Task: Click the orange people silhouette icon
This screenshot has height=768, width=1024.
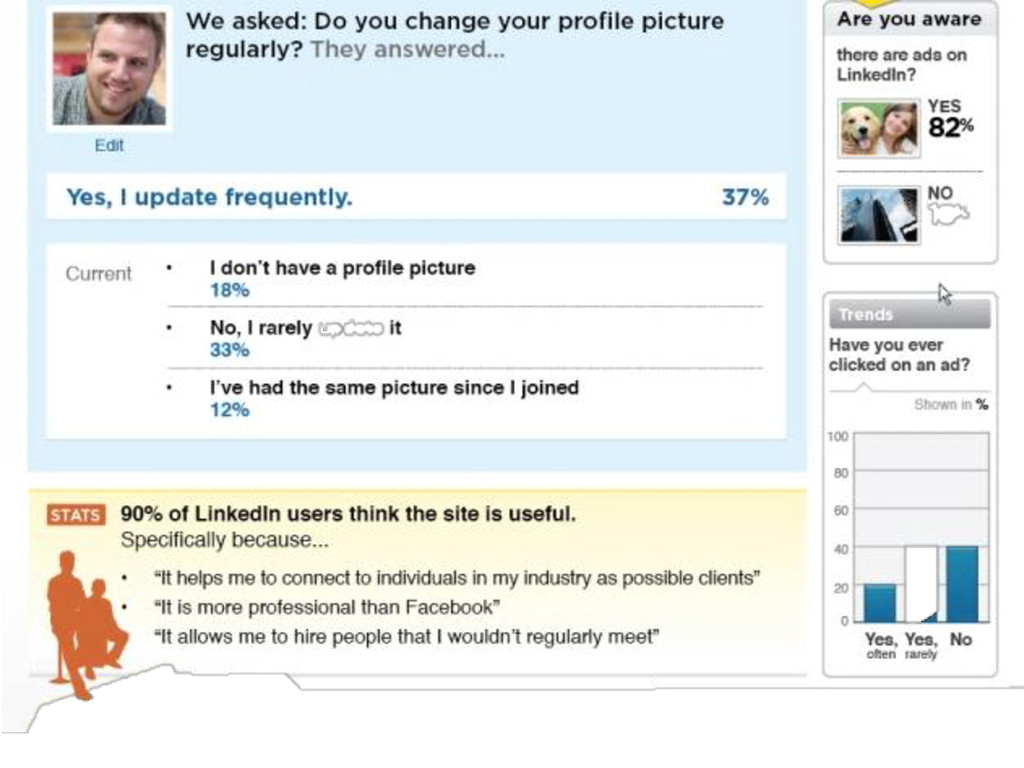Action: [x=85, y=622]
